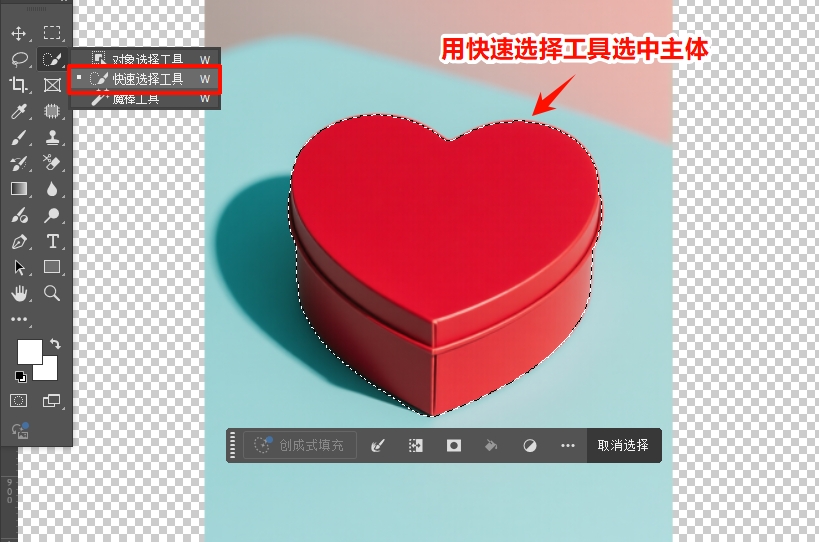Screen dimensions: 819x542
Task: Select the Path Selection arrow tool
Action: 19,267
